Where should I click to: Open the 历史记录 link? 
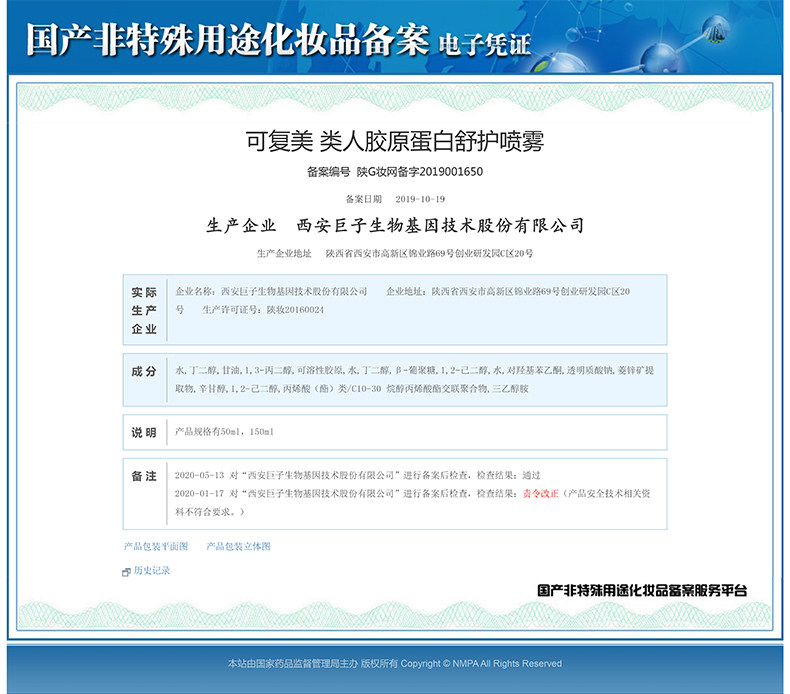pyautogui.click(x=152, y=571)
